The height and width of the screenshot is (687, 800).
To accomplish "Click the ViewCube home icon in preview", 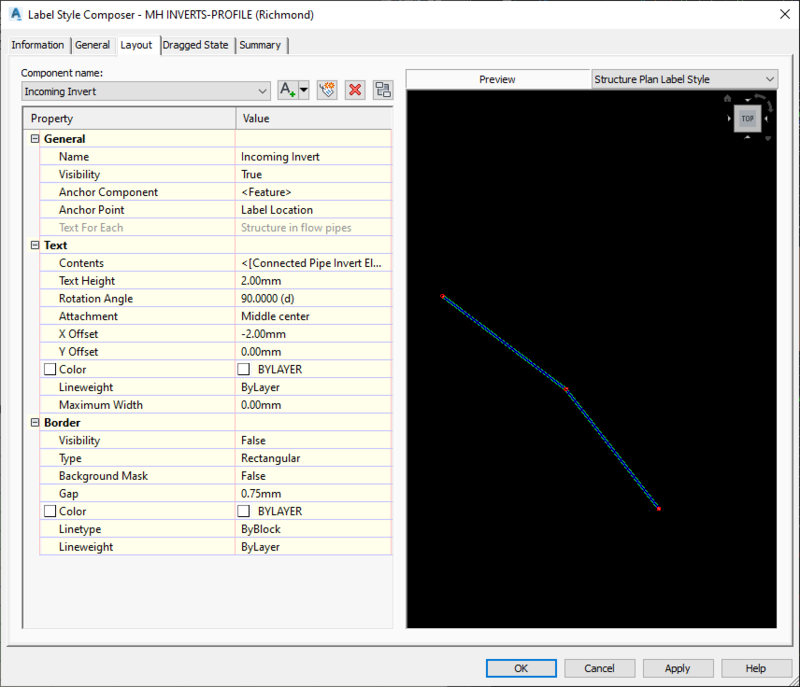I will pyautogui.click(x=728, y=98).
